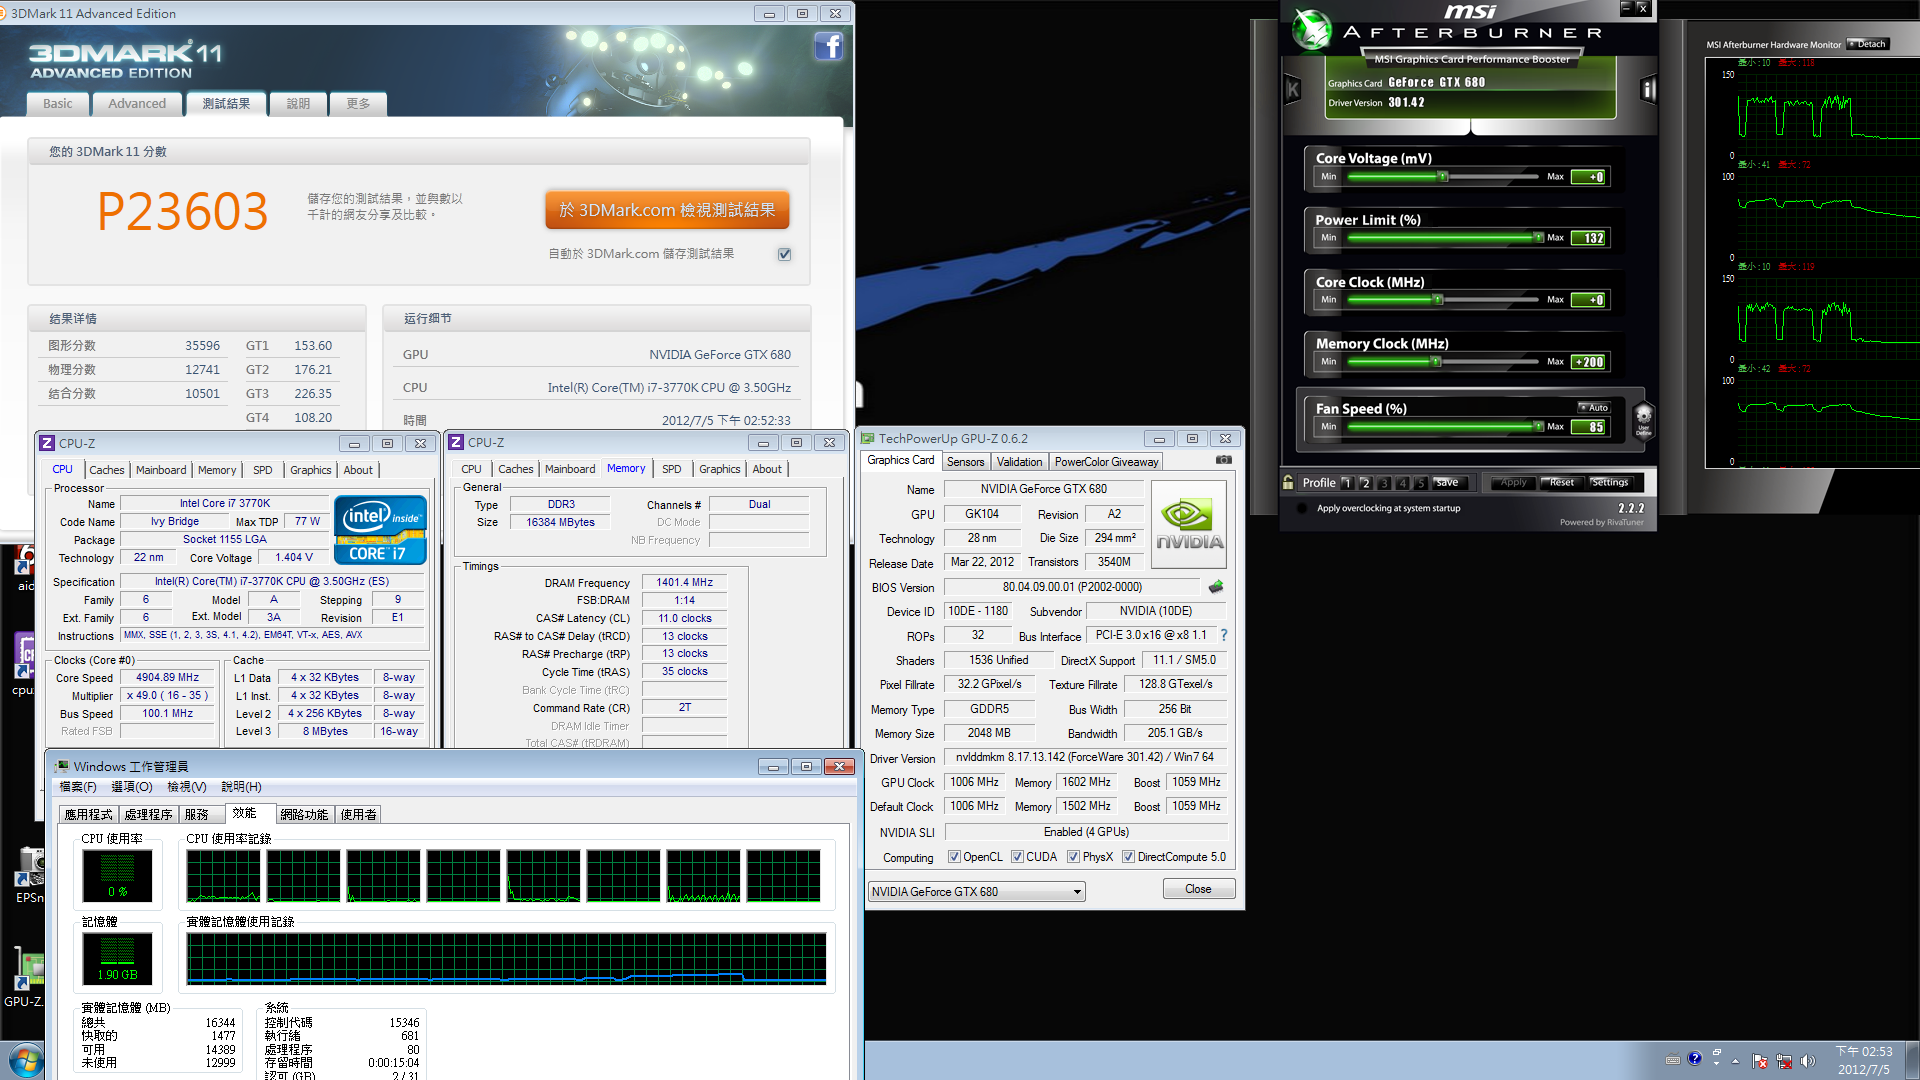Click the Power Limit 132 value field
Viewport: 1920px width, 1080px height.
coord(1588,238)
